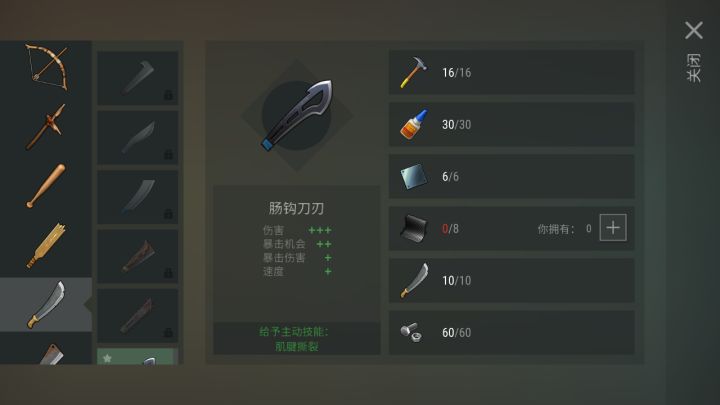Image resolution: width=720 pixels, height=405 pixels.
Task: Choose the baseball bat weapon
Action: [46, 186]
